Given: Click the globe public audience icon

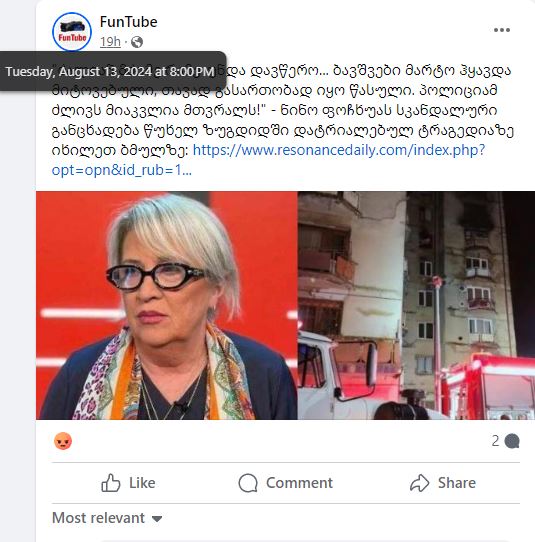Looking at the screenshot, I should (137, 42).
